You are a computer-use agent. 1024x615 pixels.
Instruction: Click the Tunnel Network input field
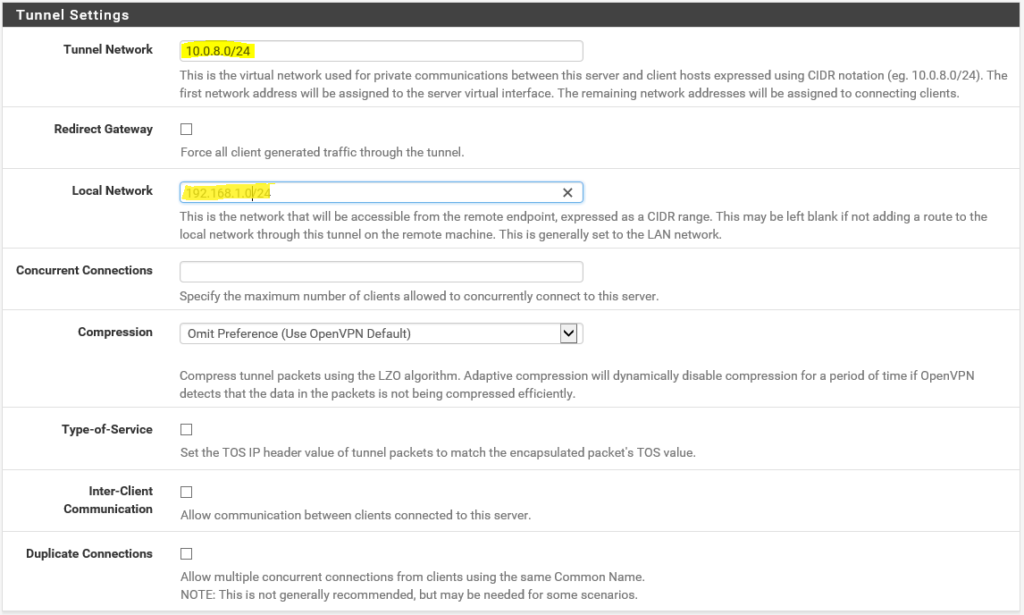pyautogui.click(x=380, y=51)
